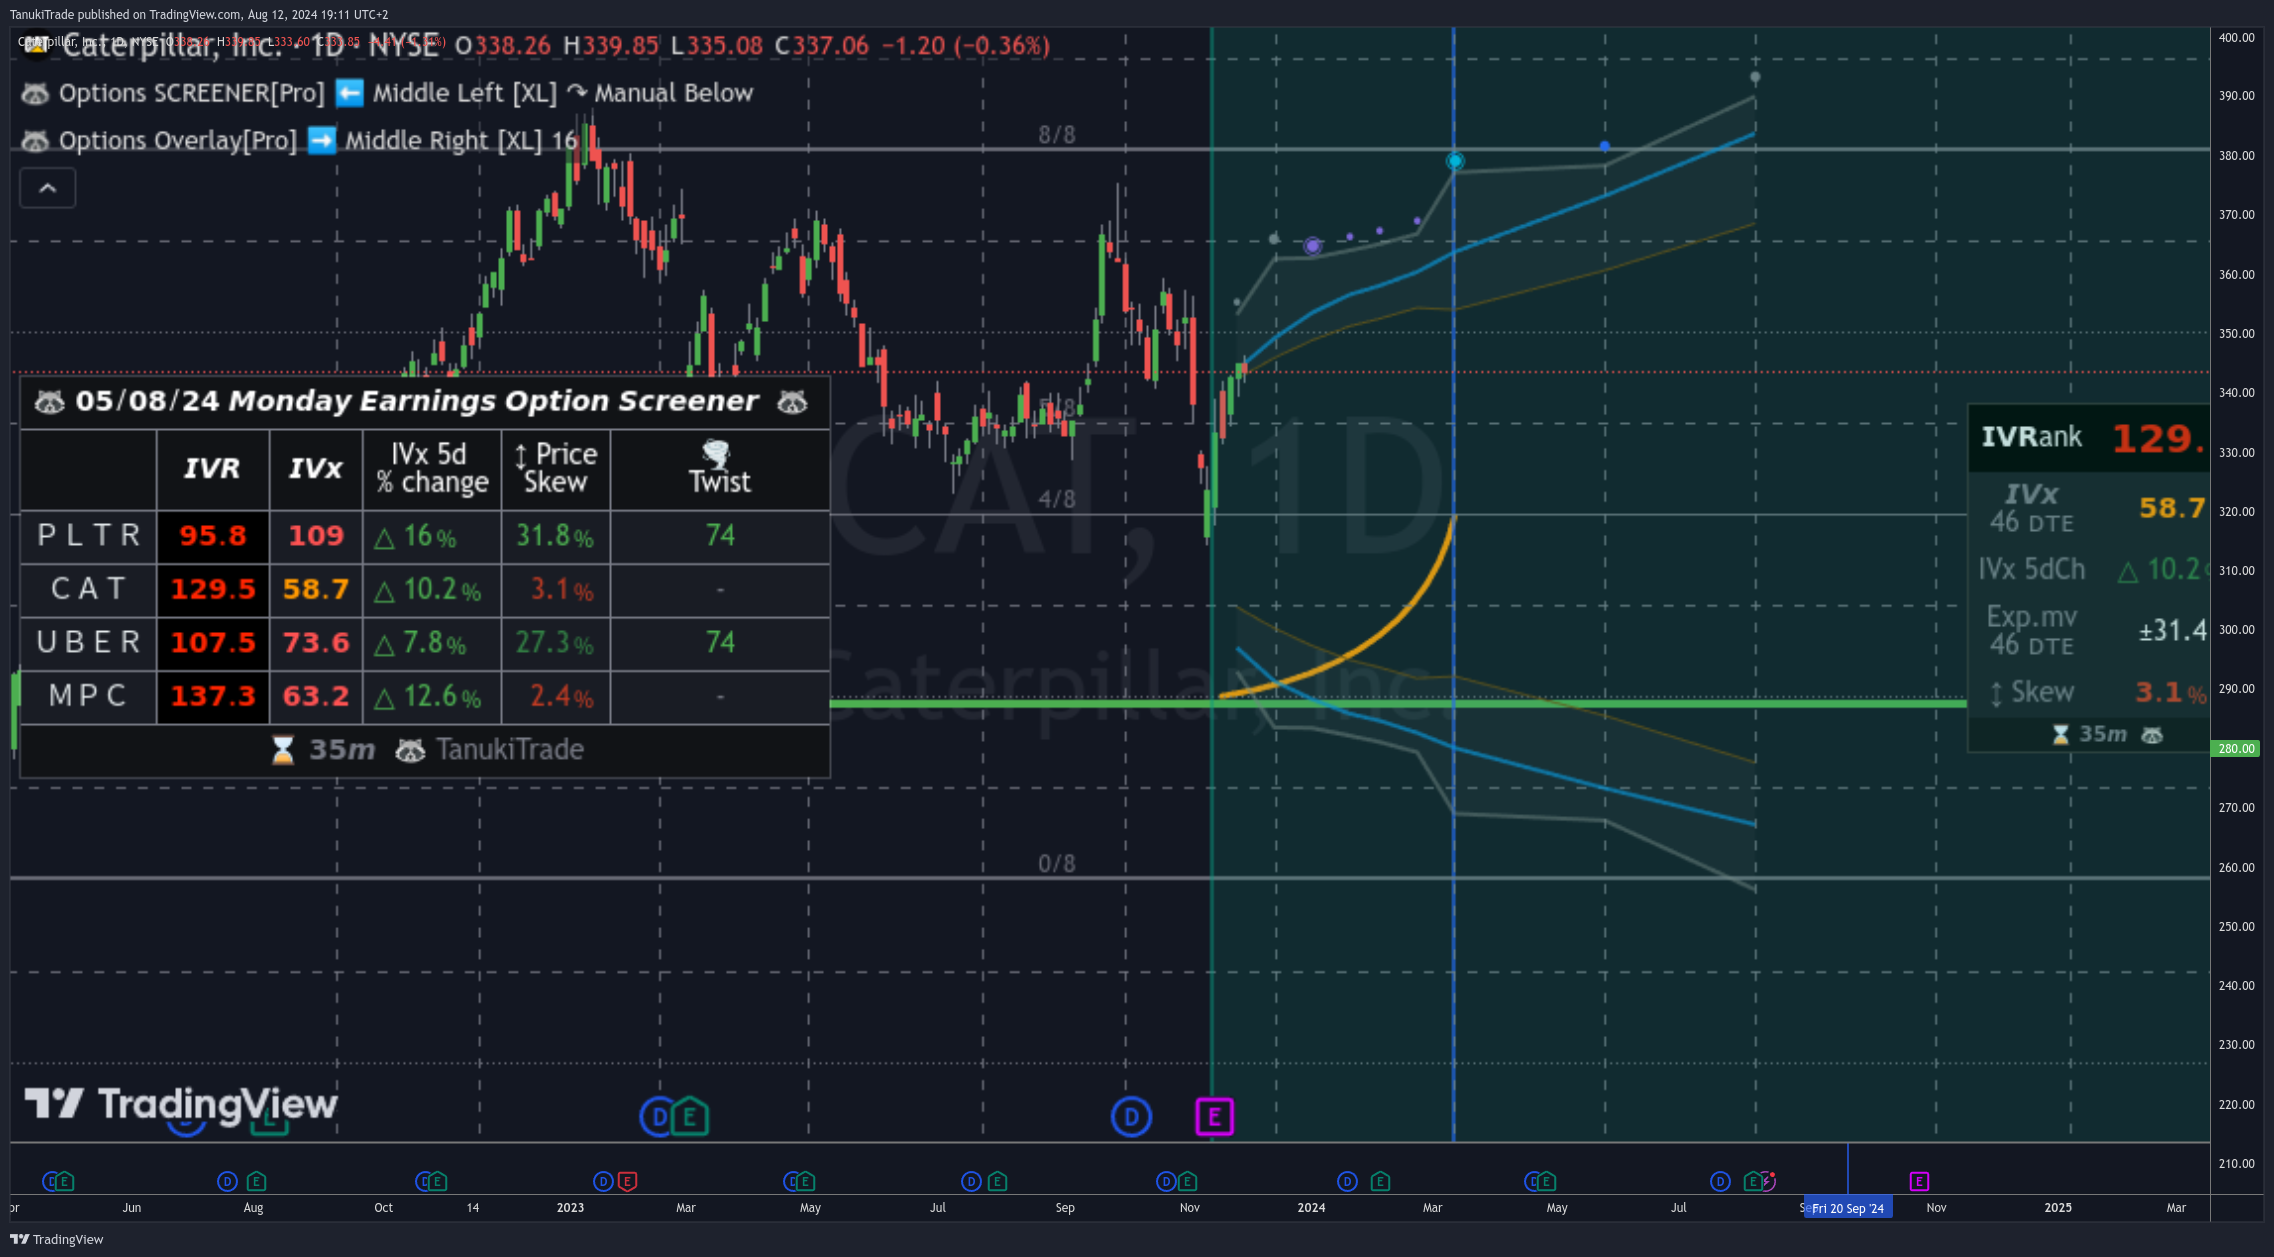The image size is (2274, 1257).
Task: Click the Exp.mv ±31.4 value in the right panel
Action: (2172, 631)
